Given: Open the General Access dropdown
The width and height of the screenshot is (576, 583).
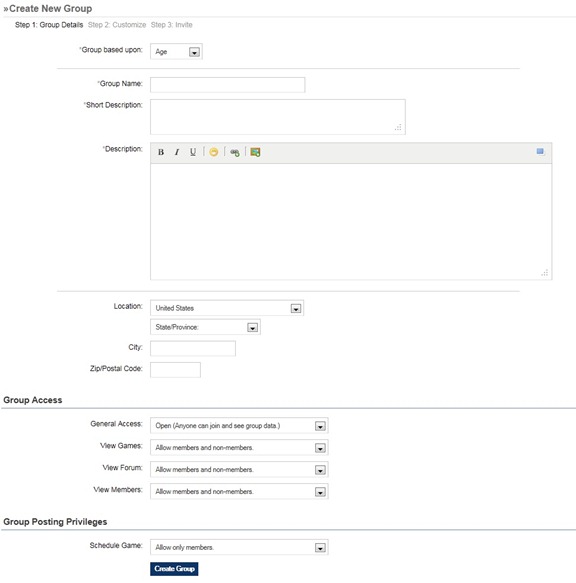Looking at the screenshot, I should coord(239,426).
